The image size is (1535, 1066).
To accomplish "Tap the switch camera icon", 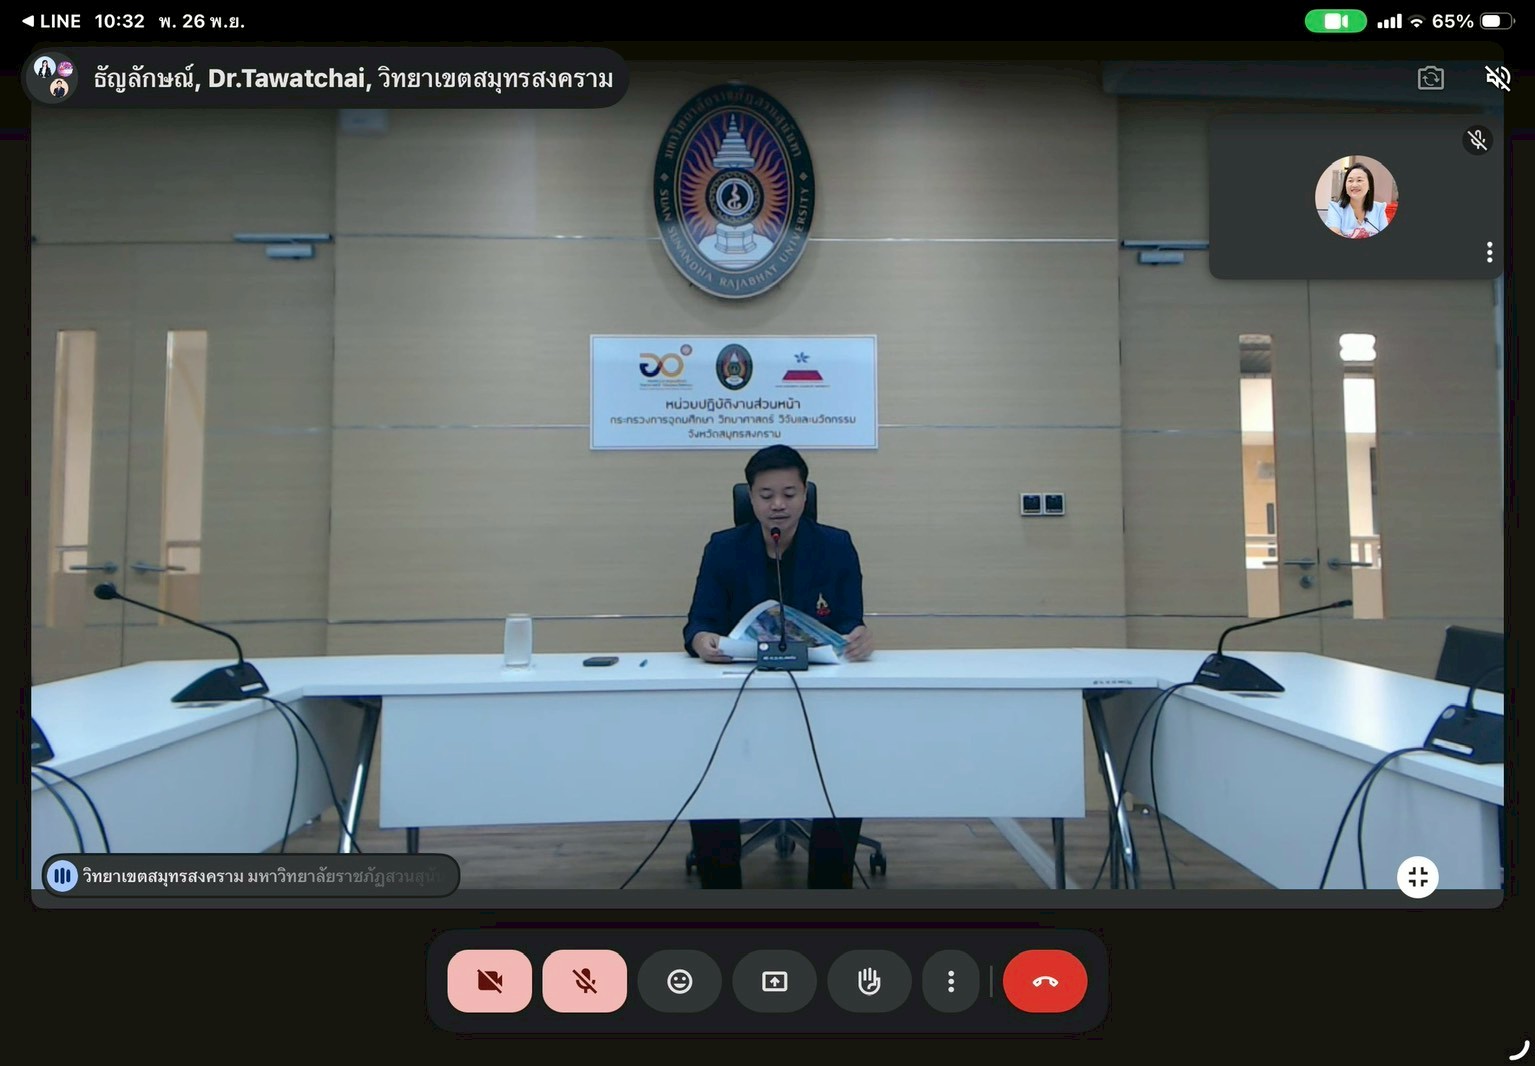I will 1430,78.
